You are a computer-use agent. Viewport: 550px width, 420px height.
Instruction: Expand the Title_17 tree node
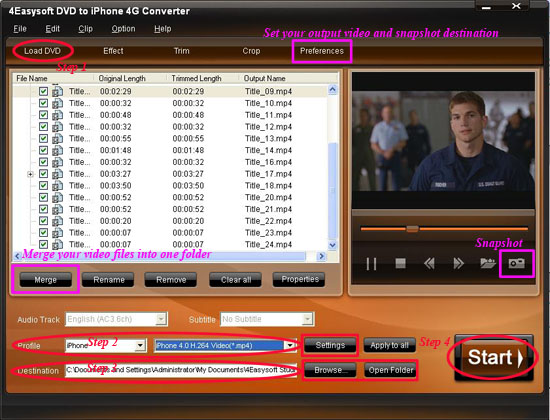coord(31,174)
